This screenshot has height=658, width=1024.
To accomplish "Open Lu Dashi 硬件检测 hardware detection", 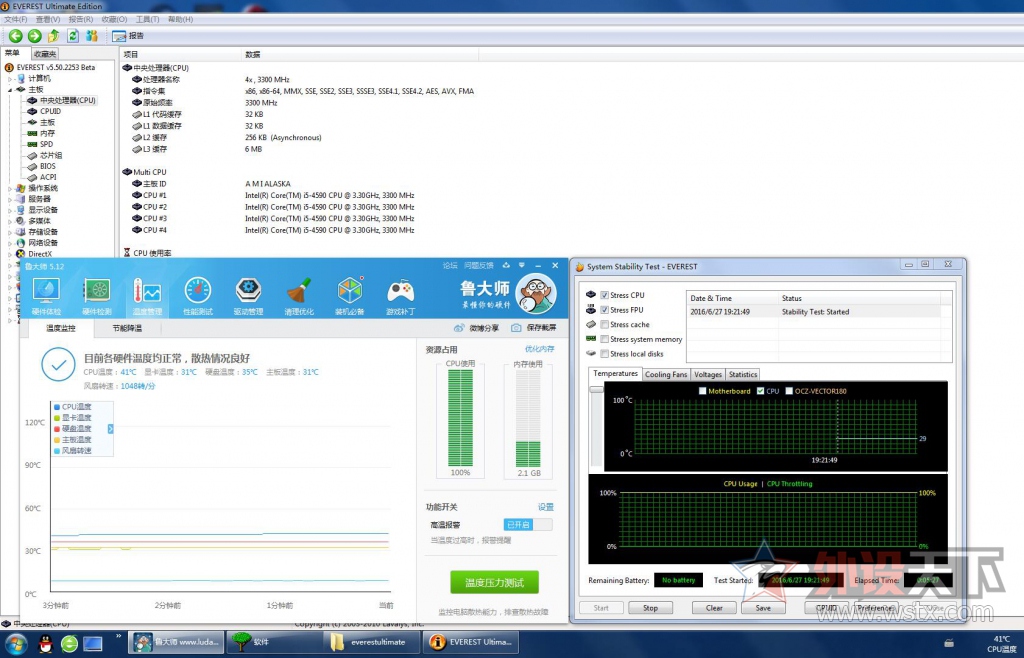I will 97,296.
